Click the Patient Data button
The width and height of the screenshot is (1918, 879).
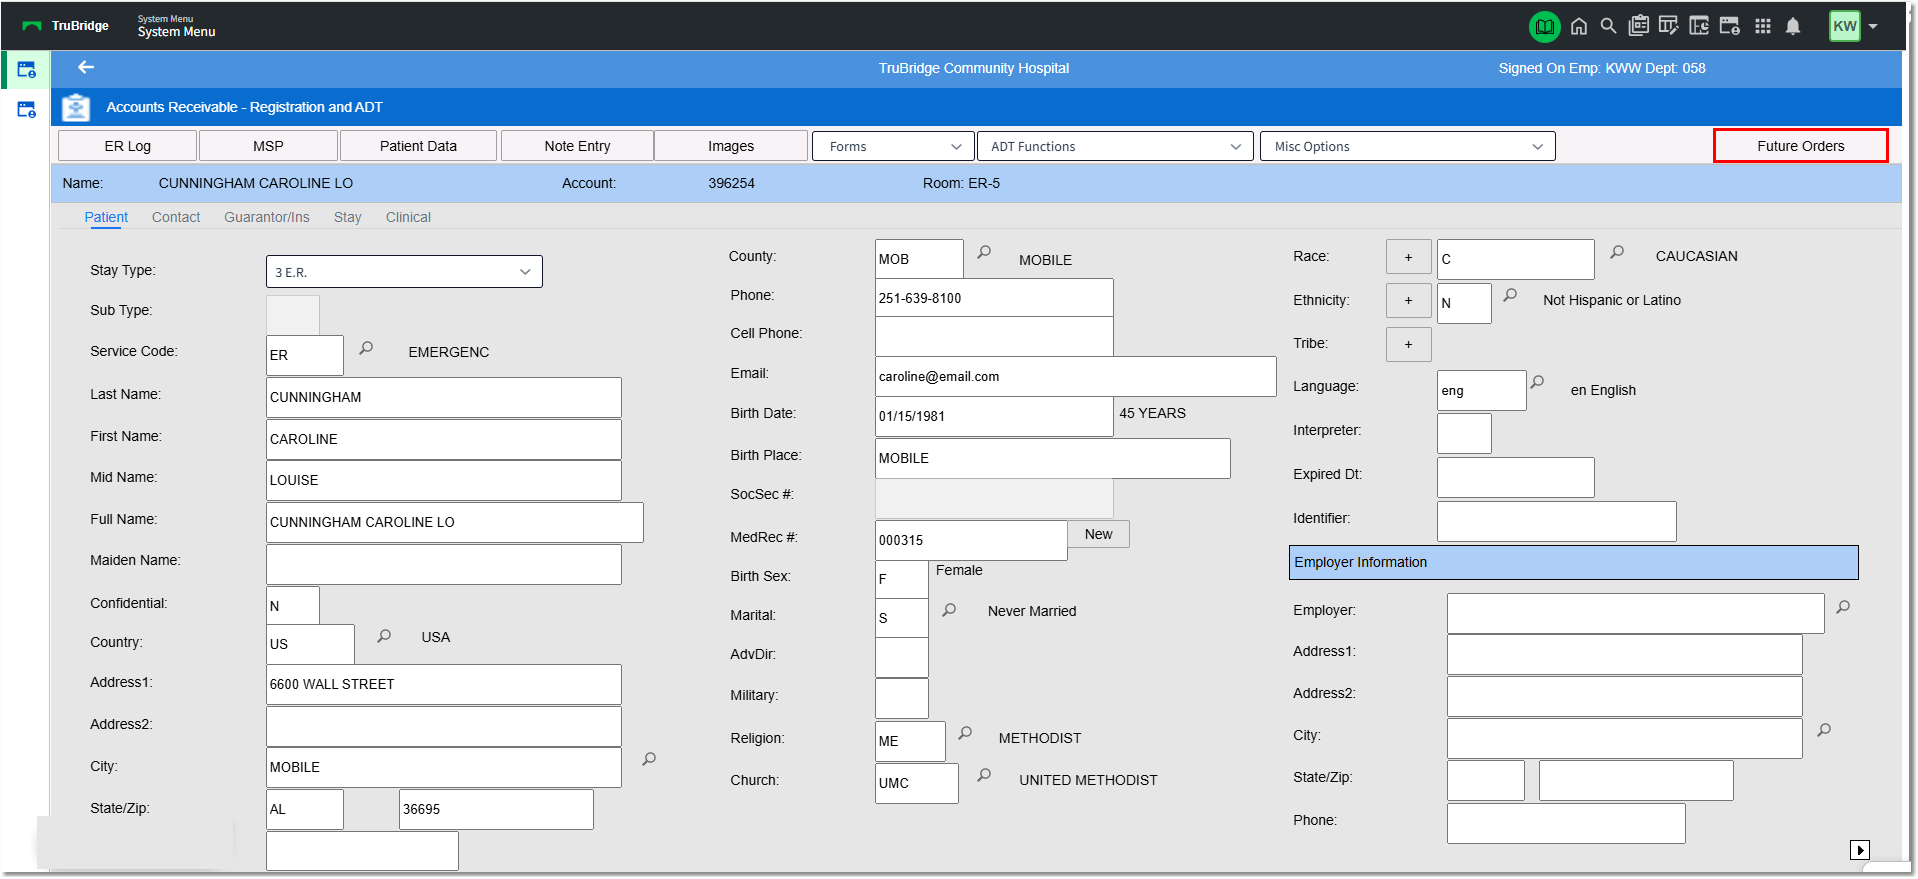point(418,146)
